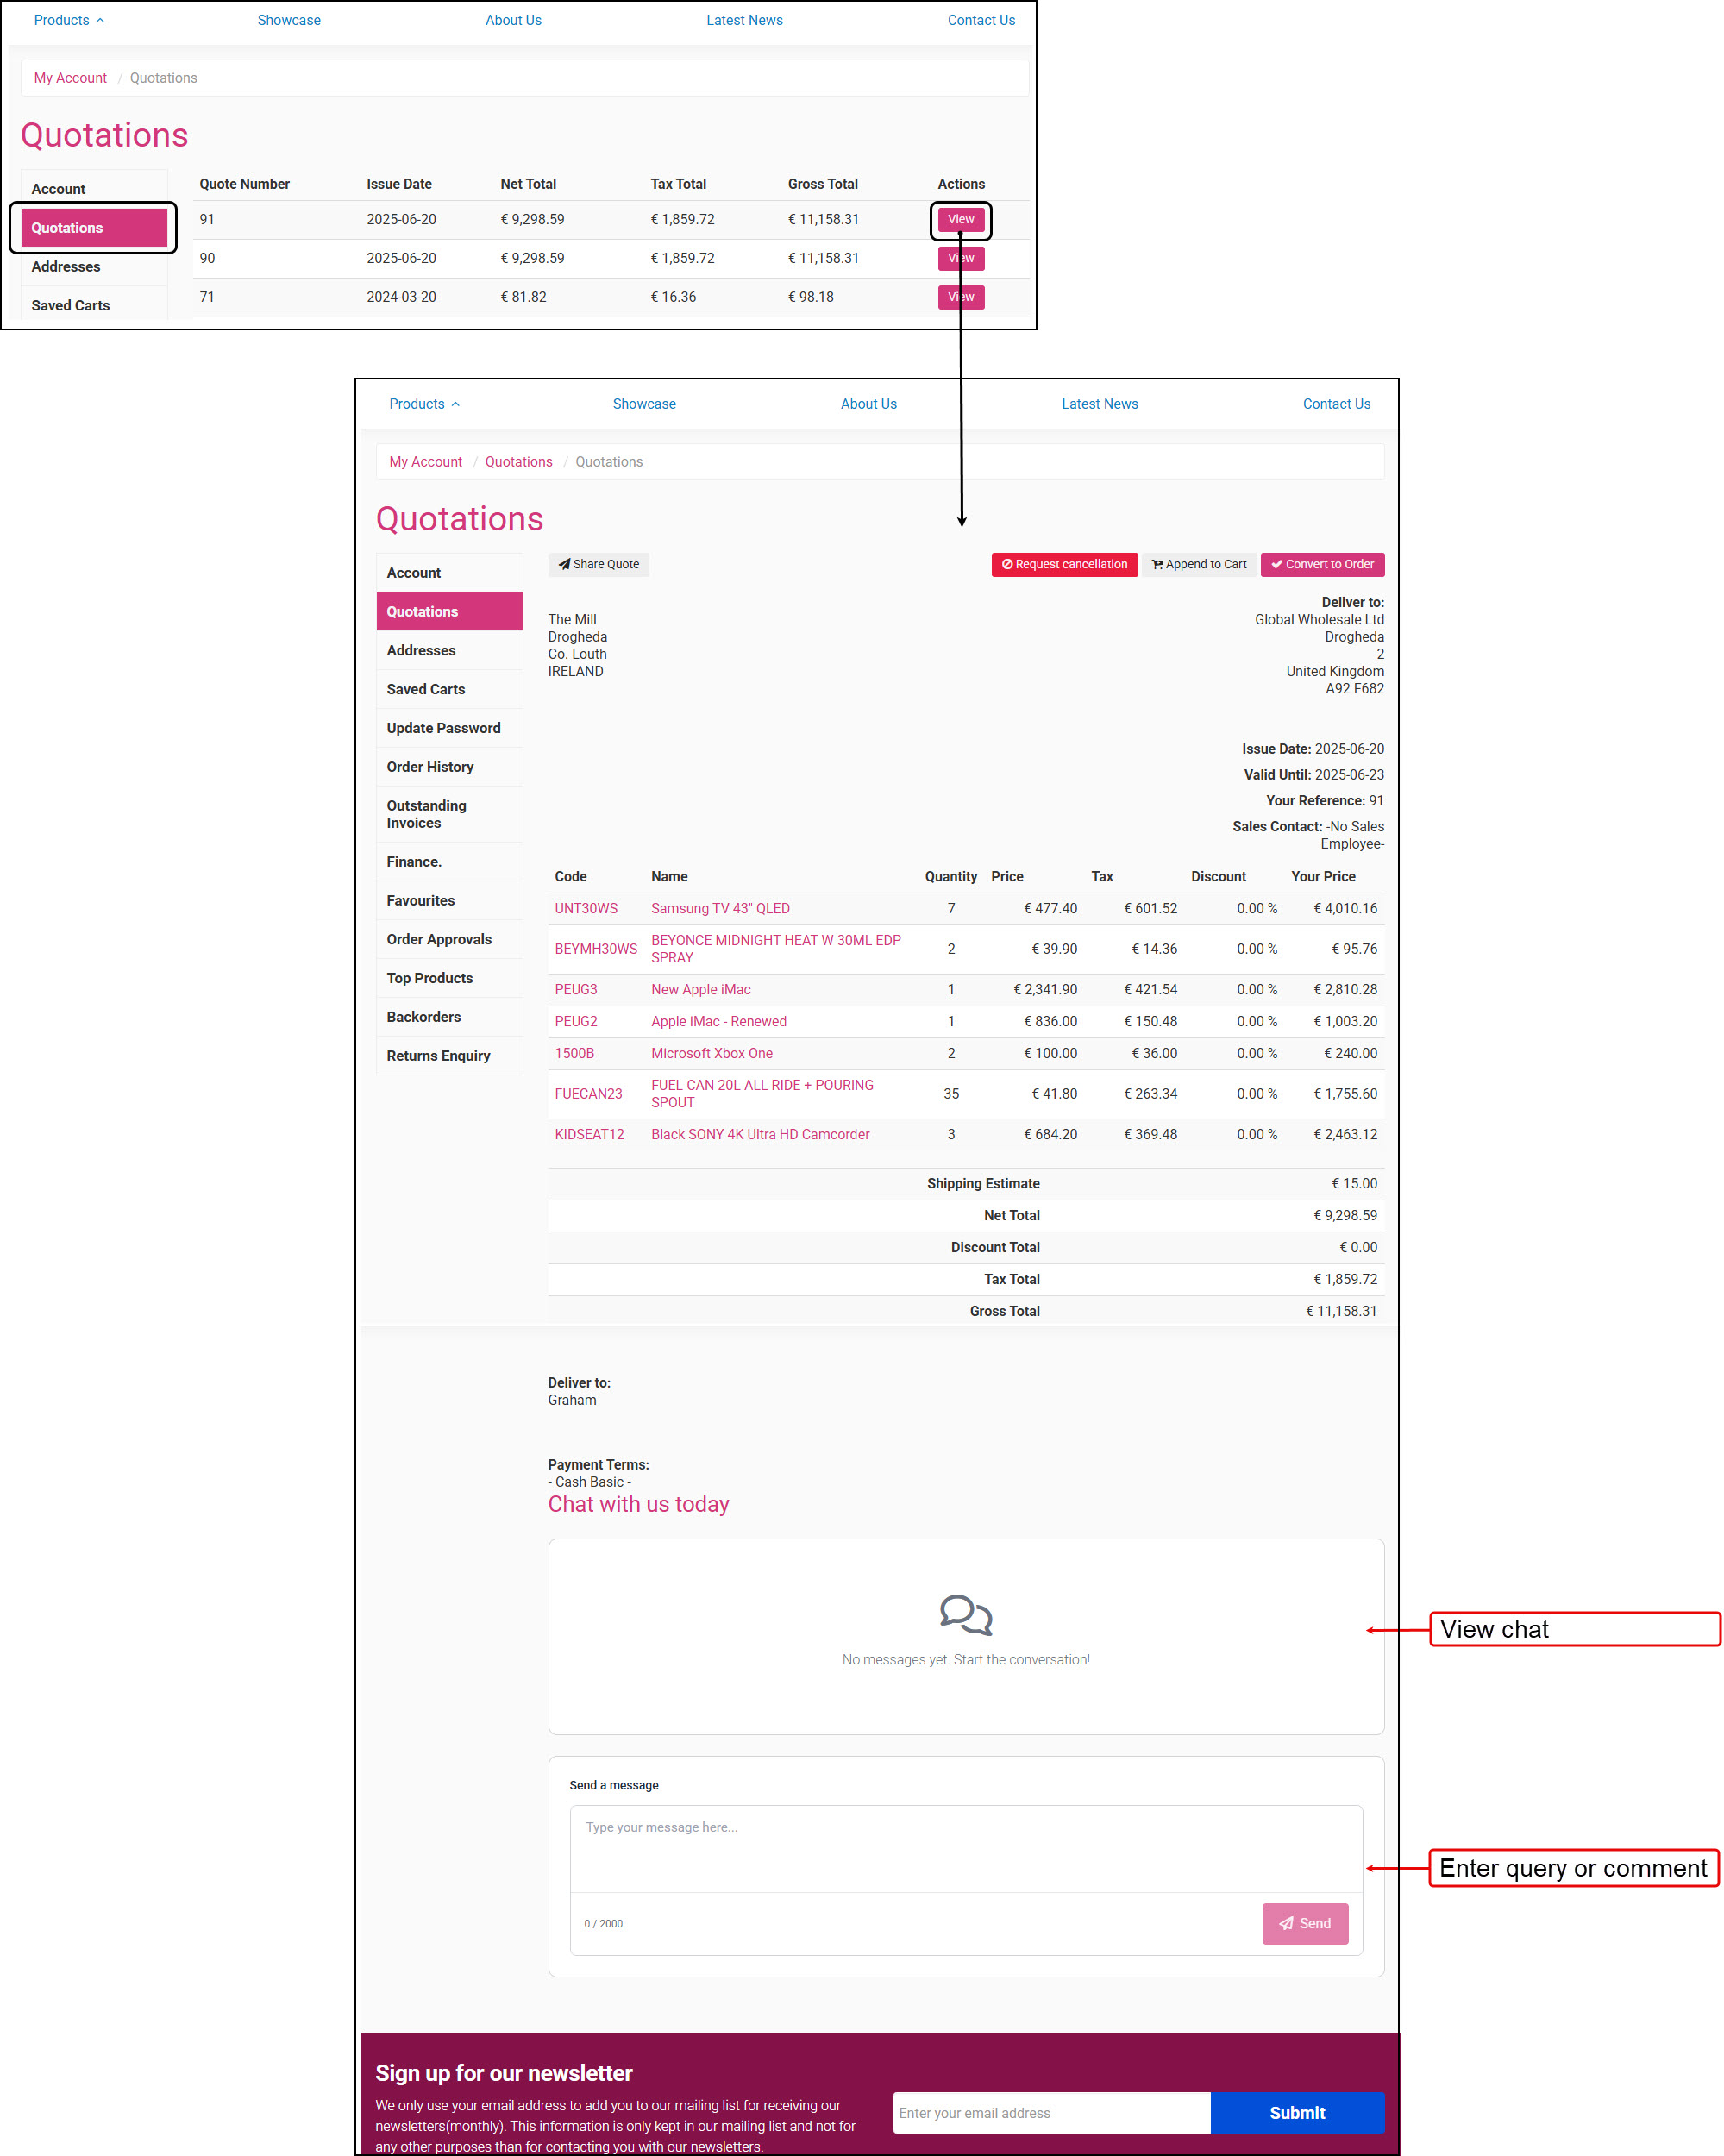View quotation number 71
This screenshot has height=2156, width=1724.
point(960,297)
